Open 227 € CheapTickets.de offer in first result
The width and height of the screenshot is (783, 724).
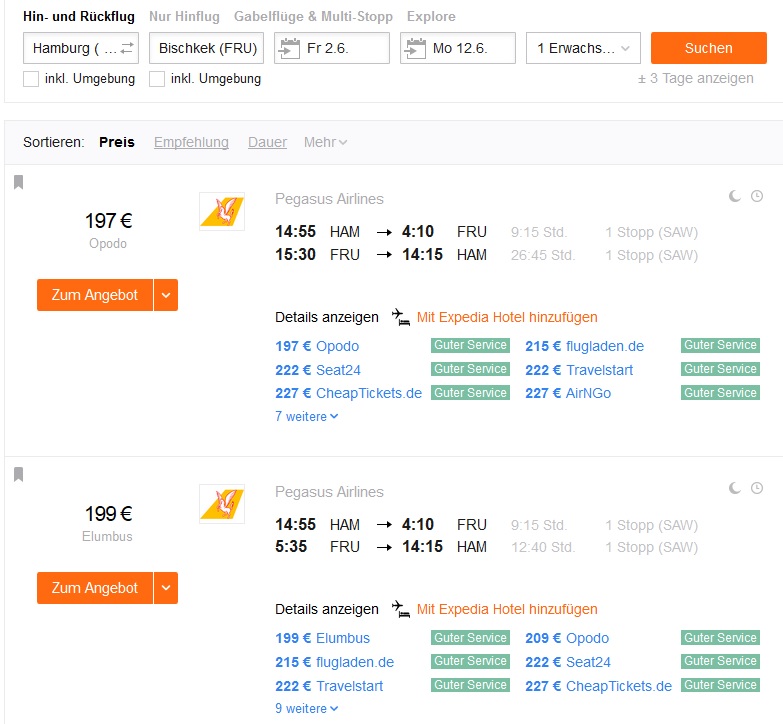click(349, 393)
